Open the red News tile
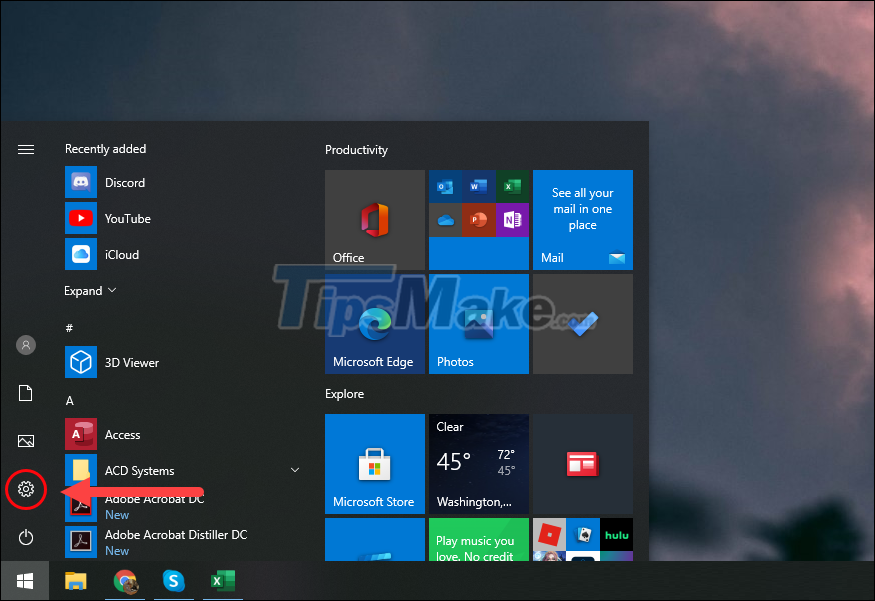 (x=583, y=464)
